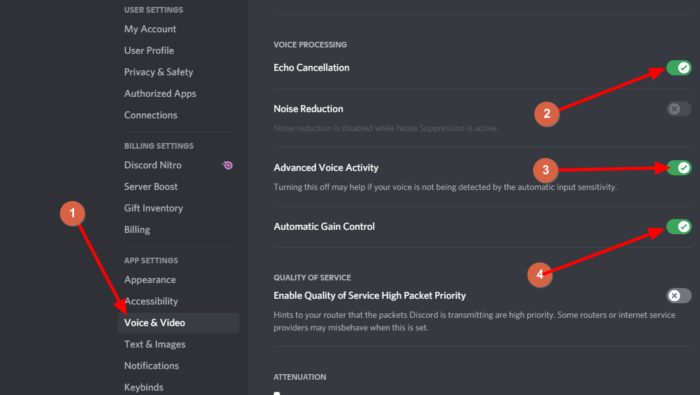The width and height of the screenshot is (700, 395).
Task: Enable Quality of Service High Packet Priority
Action: click(x=679, y=295)
